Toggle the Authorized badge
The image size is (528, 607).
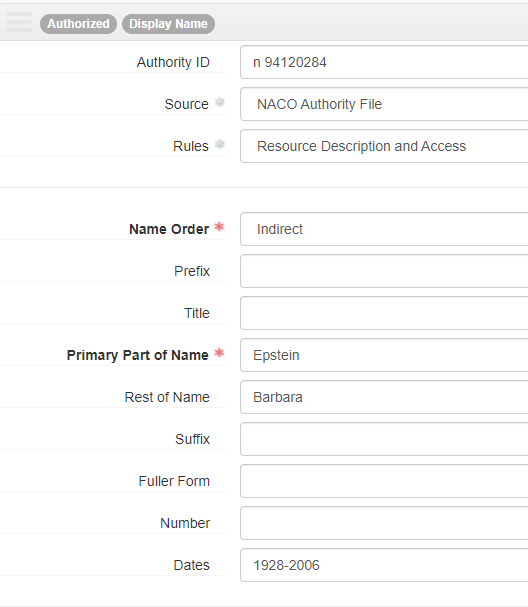point(78,24)
